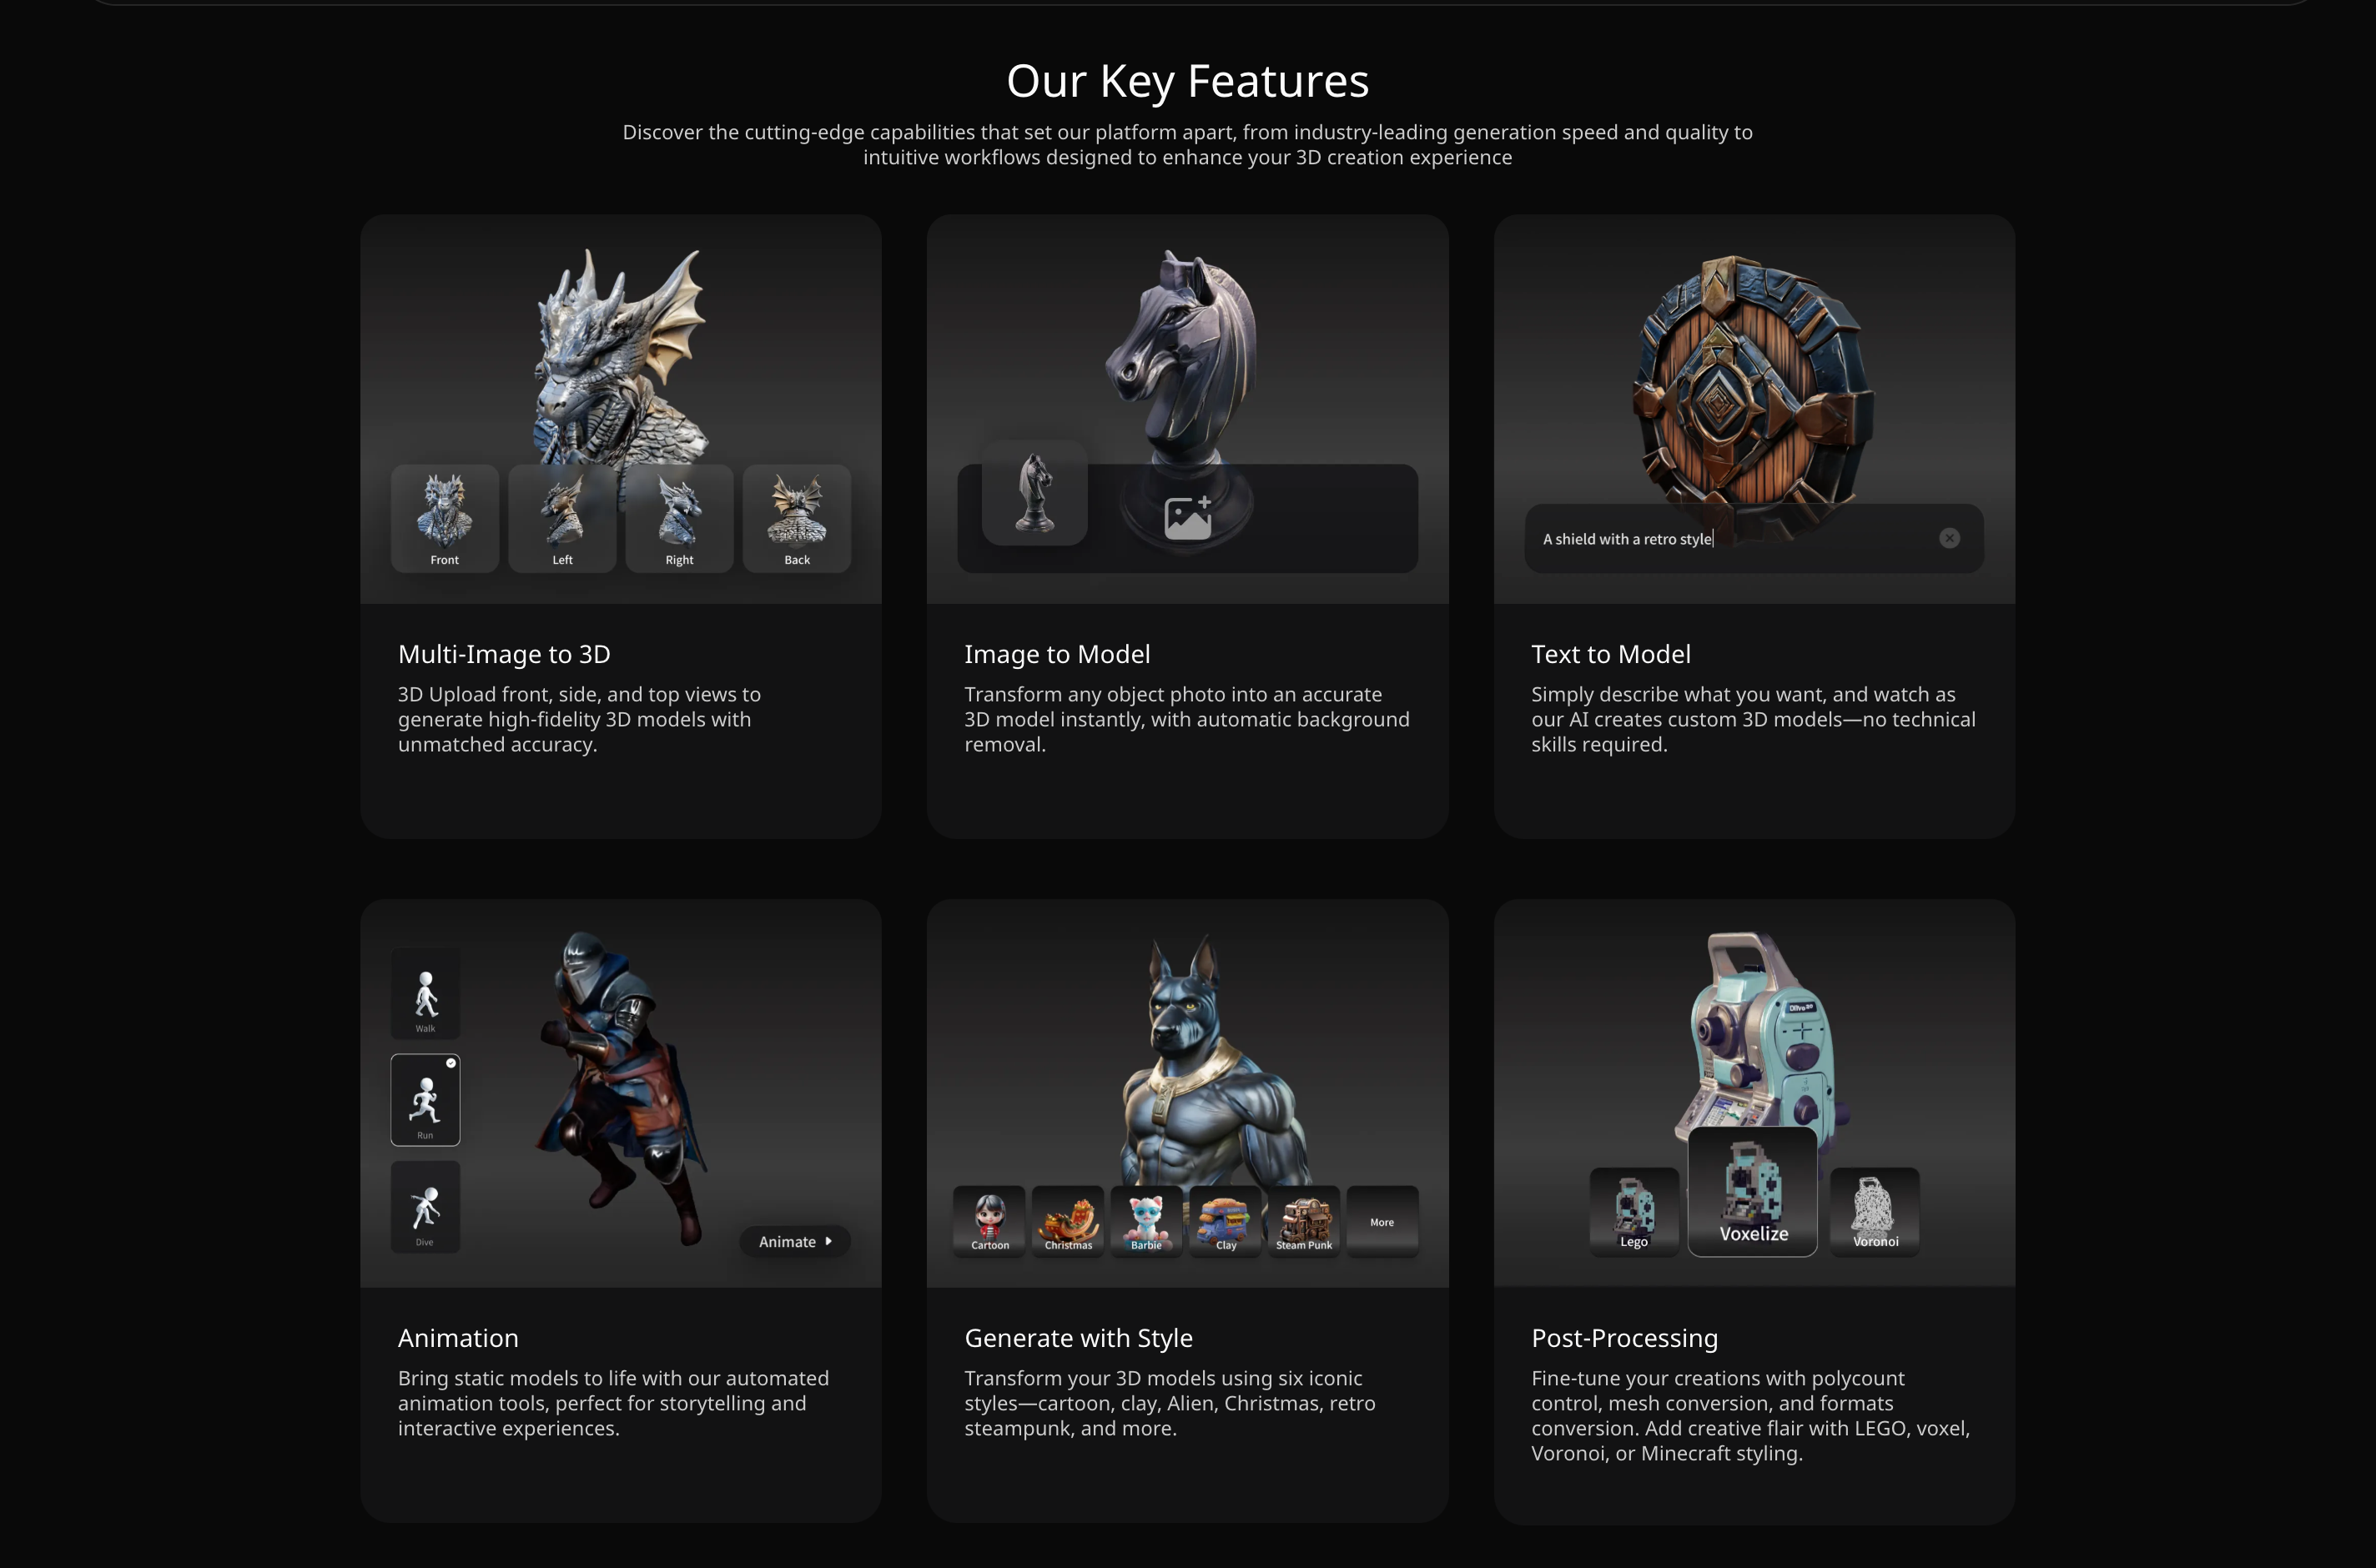Click the Animate play button
The width and height of the screenshot is (2376, 1568).
pyautogui.click(x=795, y=1241)
